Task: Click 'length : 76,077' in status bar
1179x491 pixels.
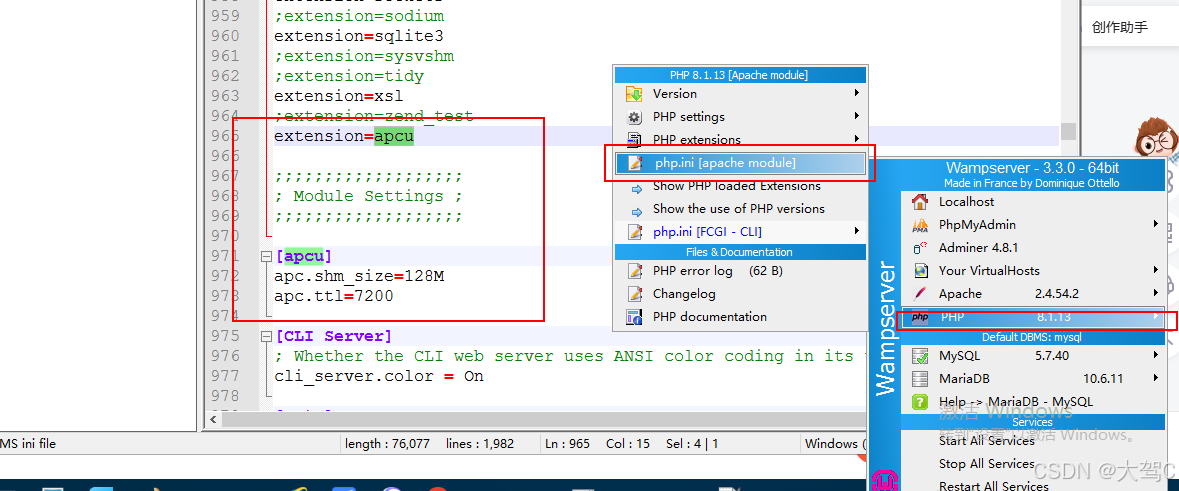Action: 387,444
